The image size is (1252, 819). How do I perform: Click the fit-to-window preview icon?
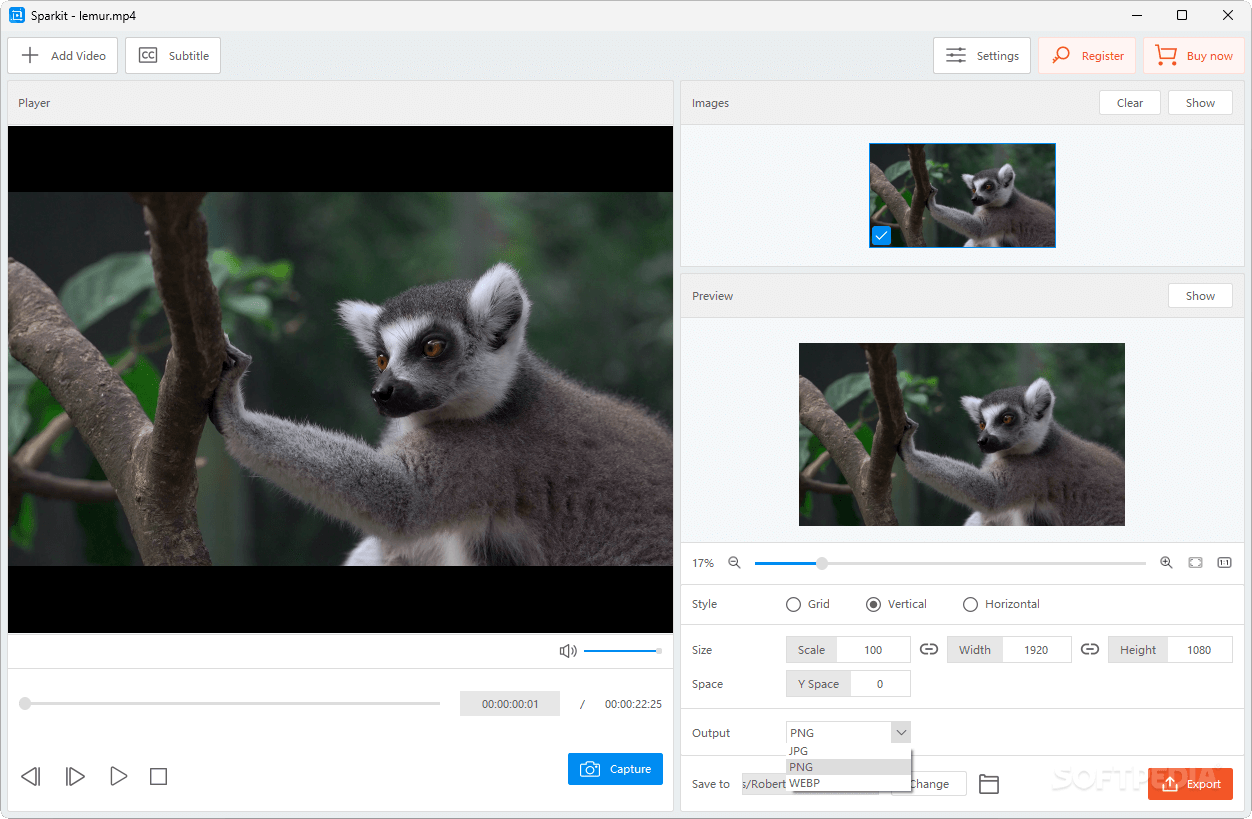tap(1195, 563)
